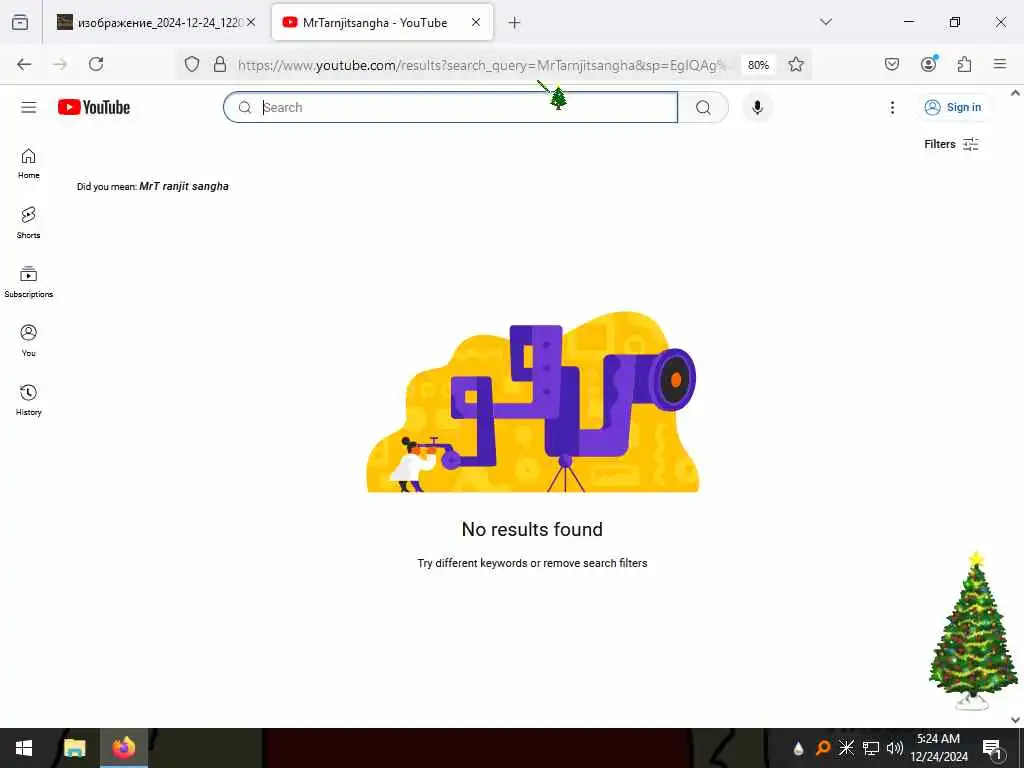Viewport: 1024px width, 768px height.
Task: Click the Sign in button
Action: [953, 107]
